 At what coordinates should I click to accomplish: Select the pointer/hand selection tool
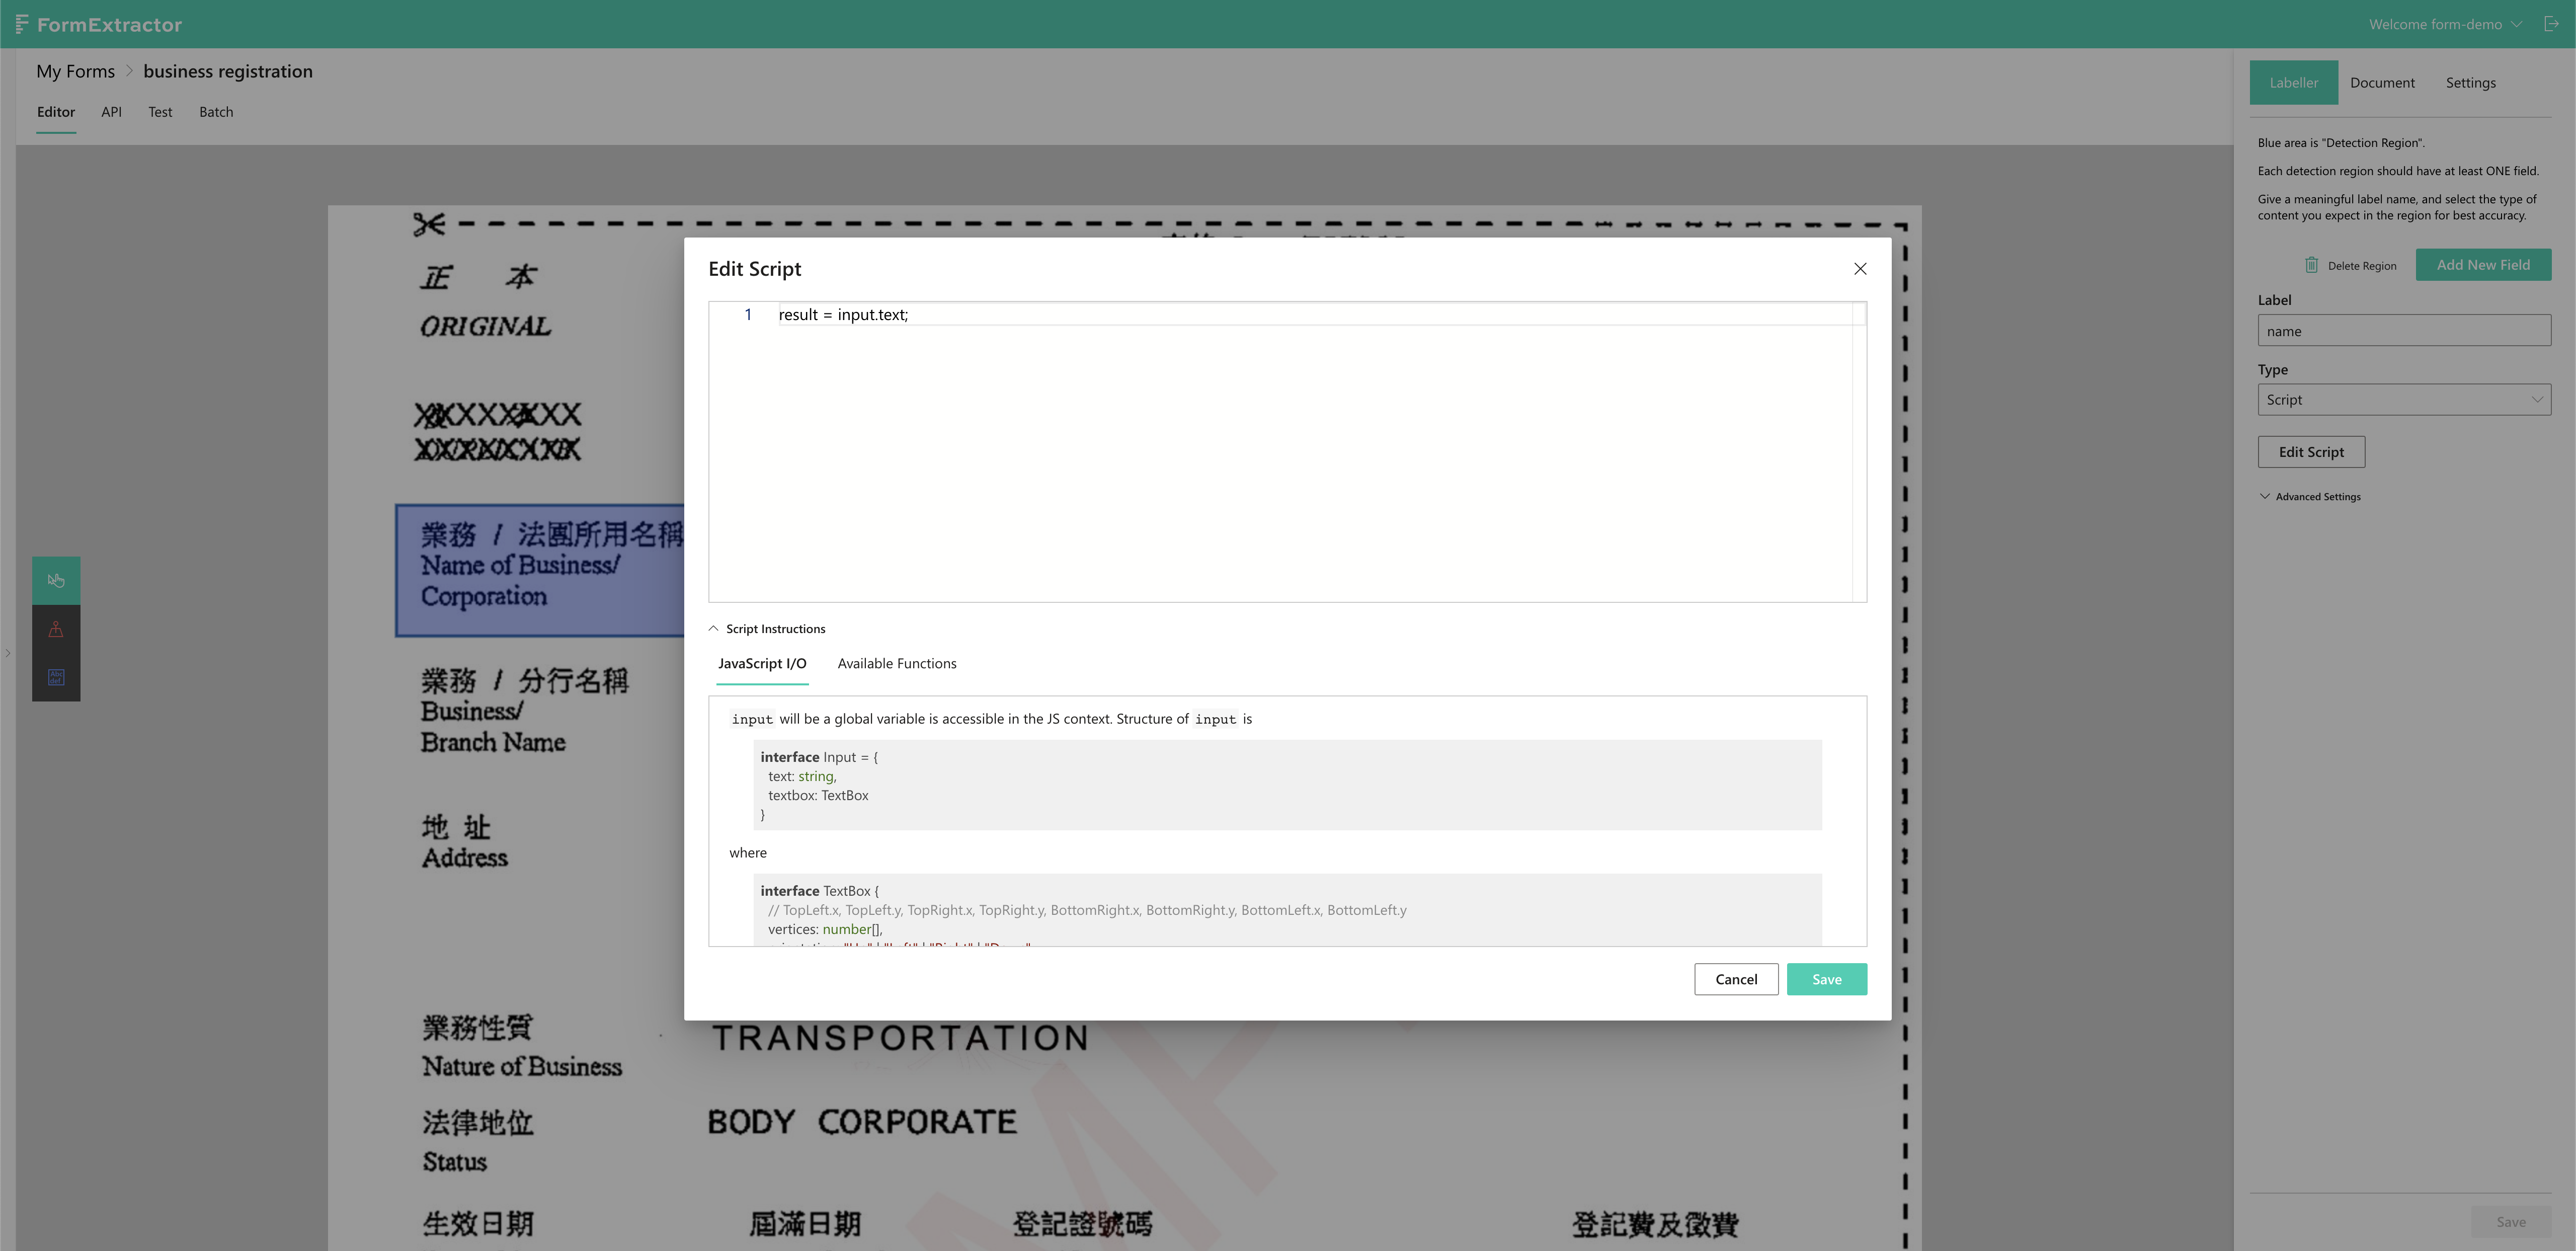point(56,580)
